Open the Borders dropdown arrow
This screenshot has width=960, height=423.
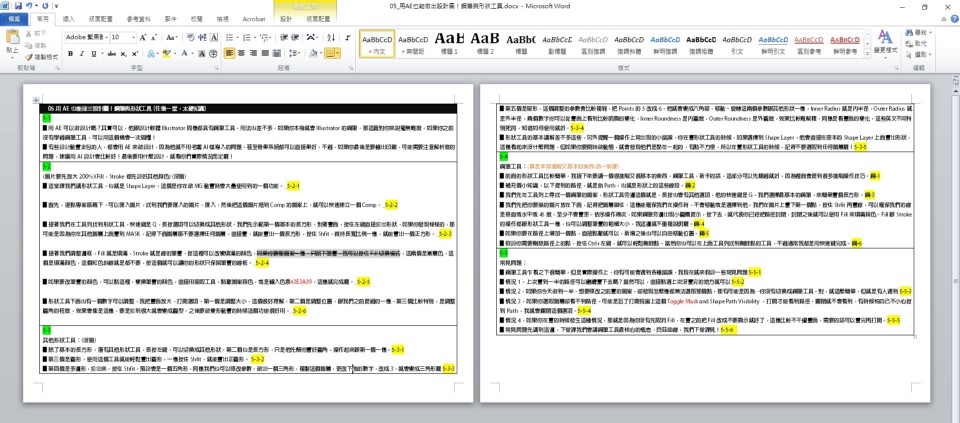tap(338, 53)
